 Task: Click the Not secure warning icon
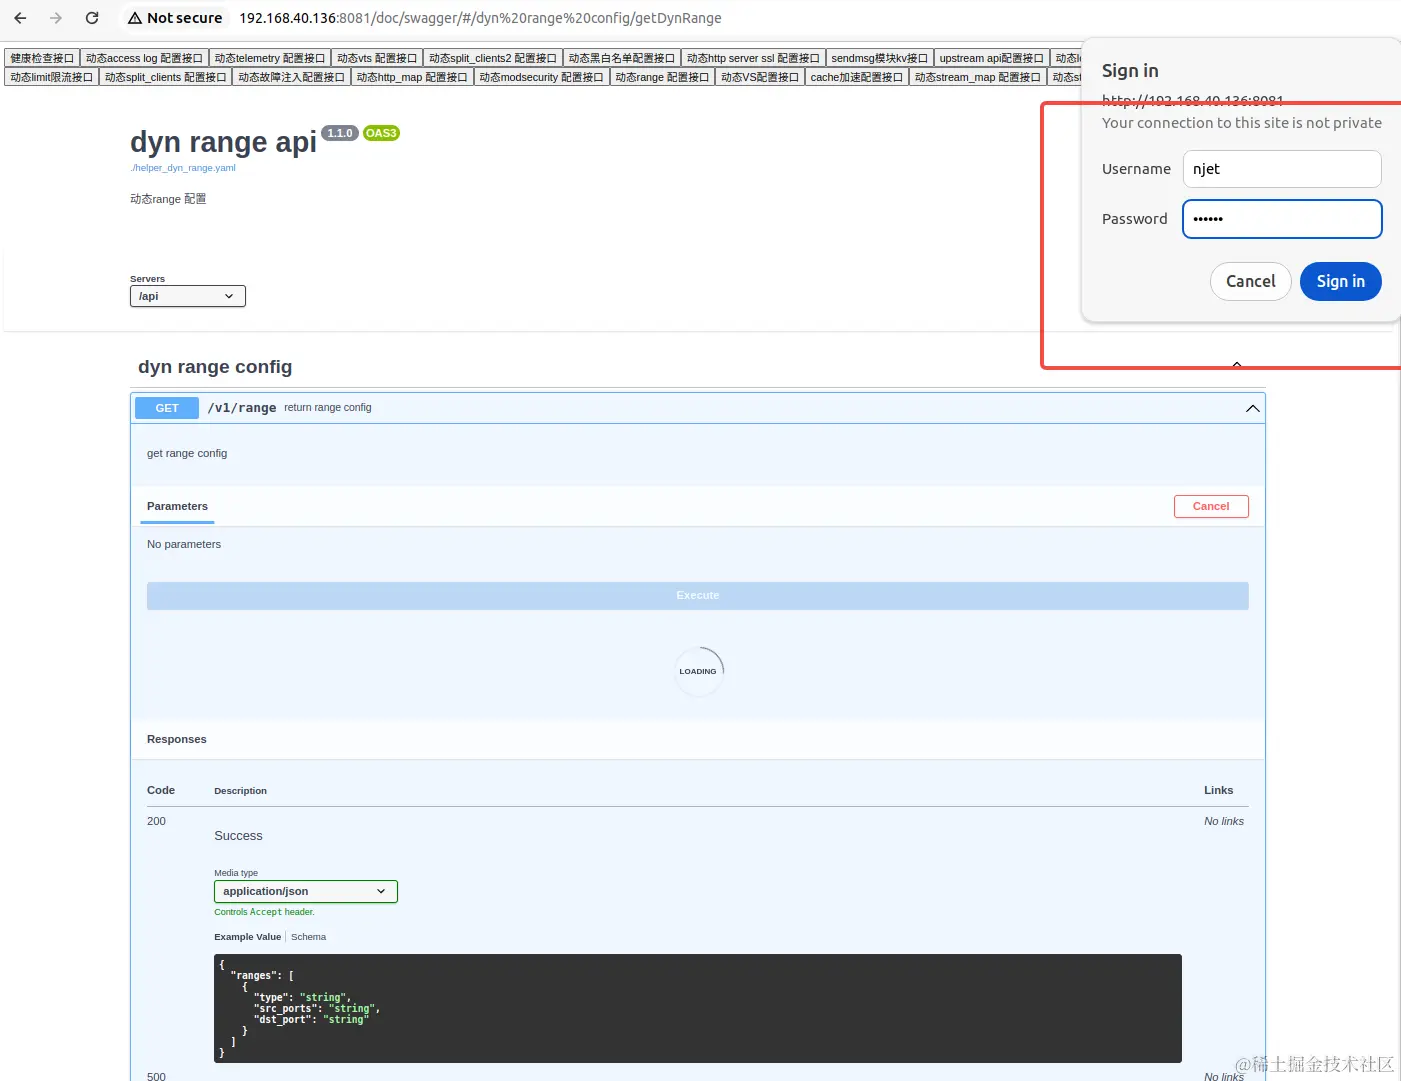(135, 18)
